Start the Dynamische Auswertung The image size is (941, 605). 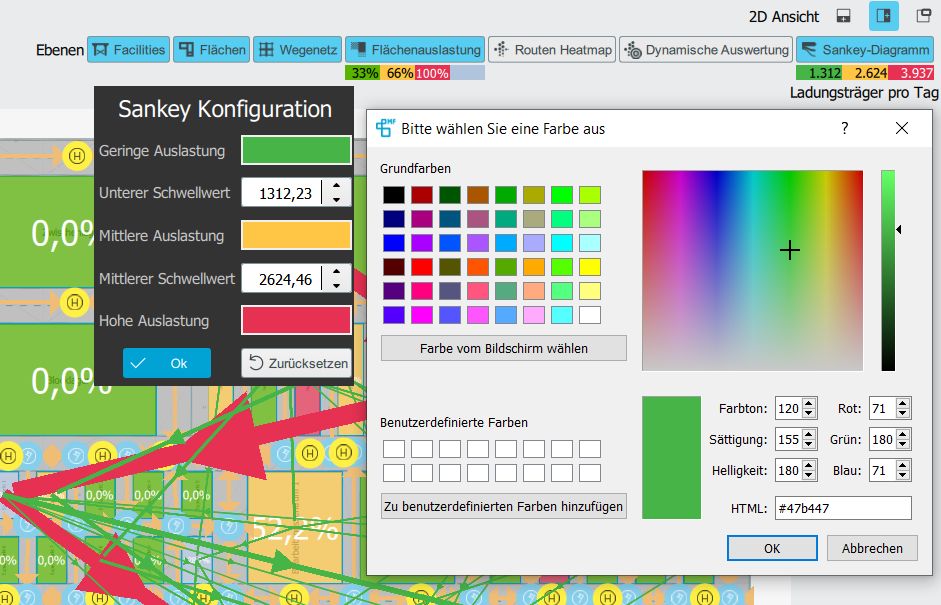(705, 49)
